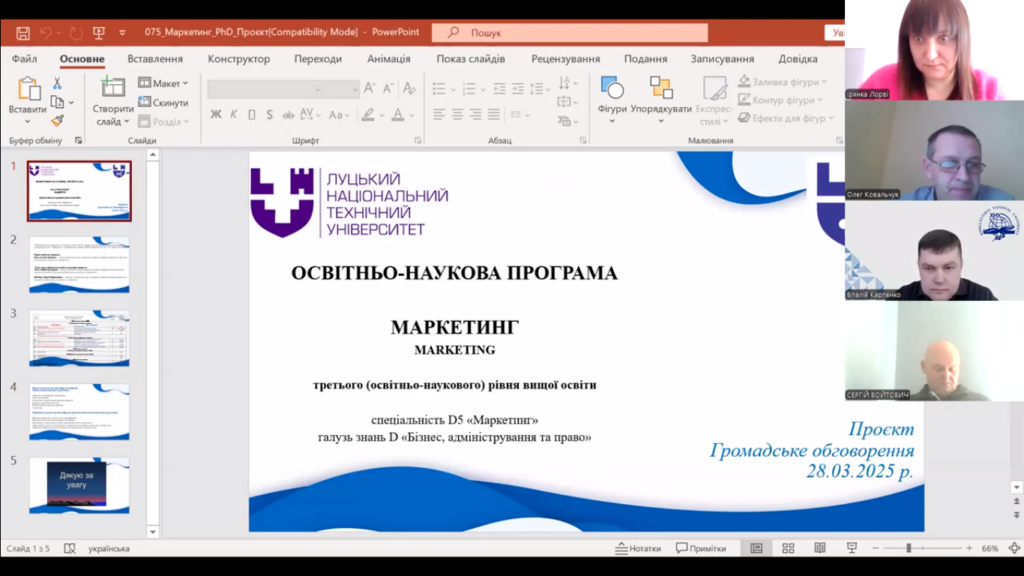The width and height of the screenshot is (1024, 576).
Task: Toggle bold with the Ж button
Action: click(x=216, y=115)
